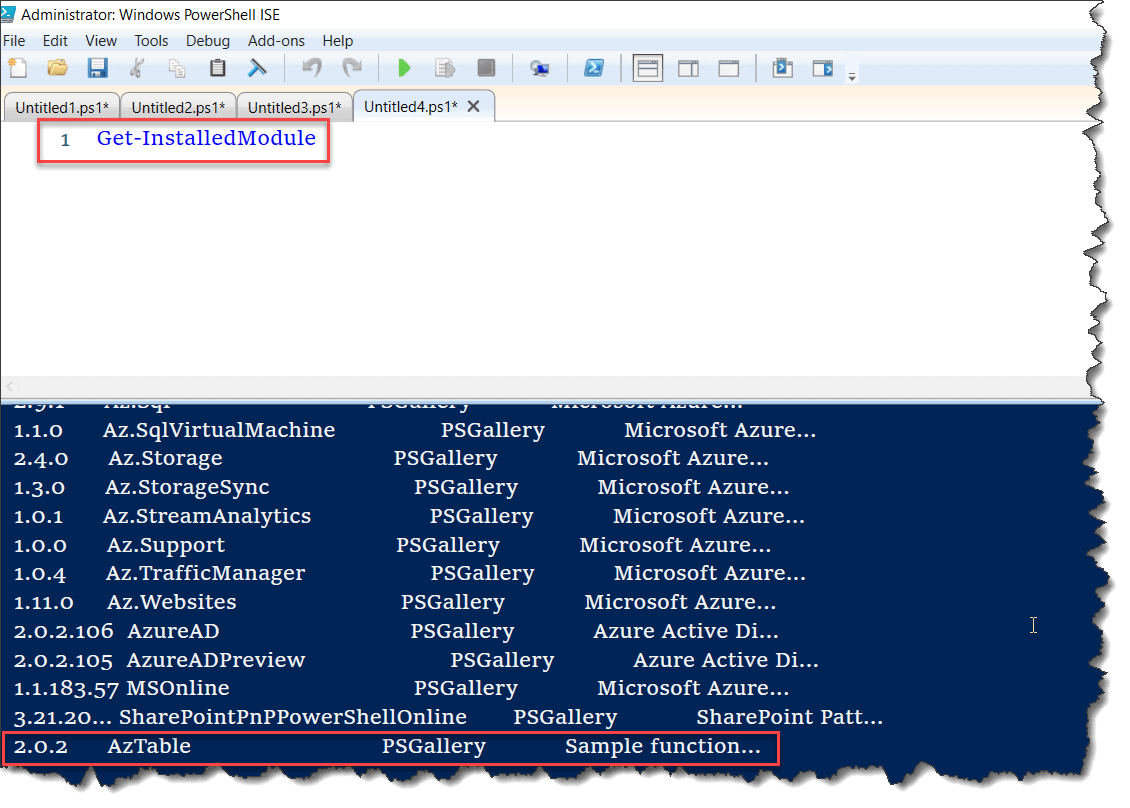Save the current script

click(x=97, y=68)
